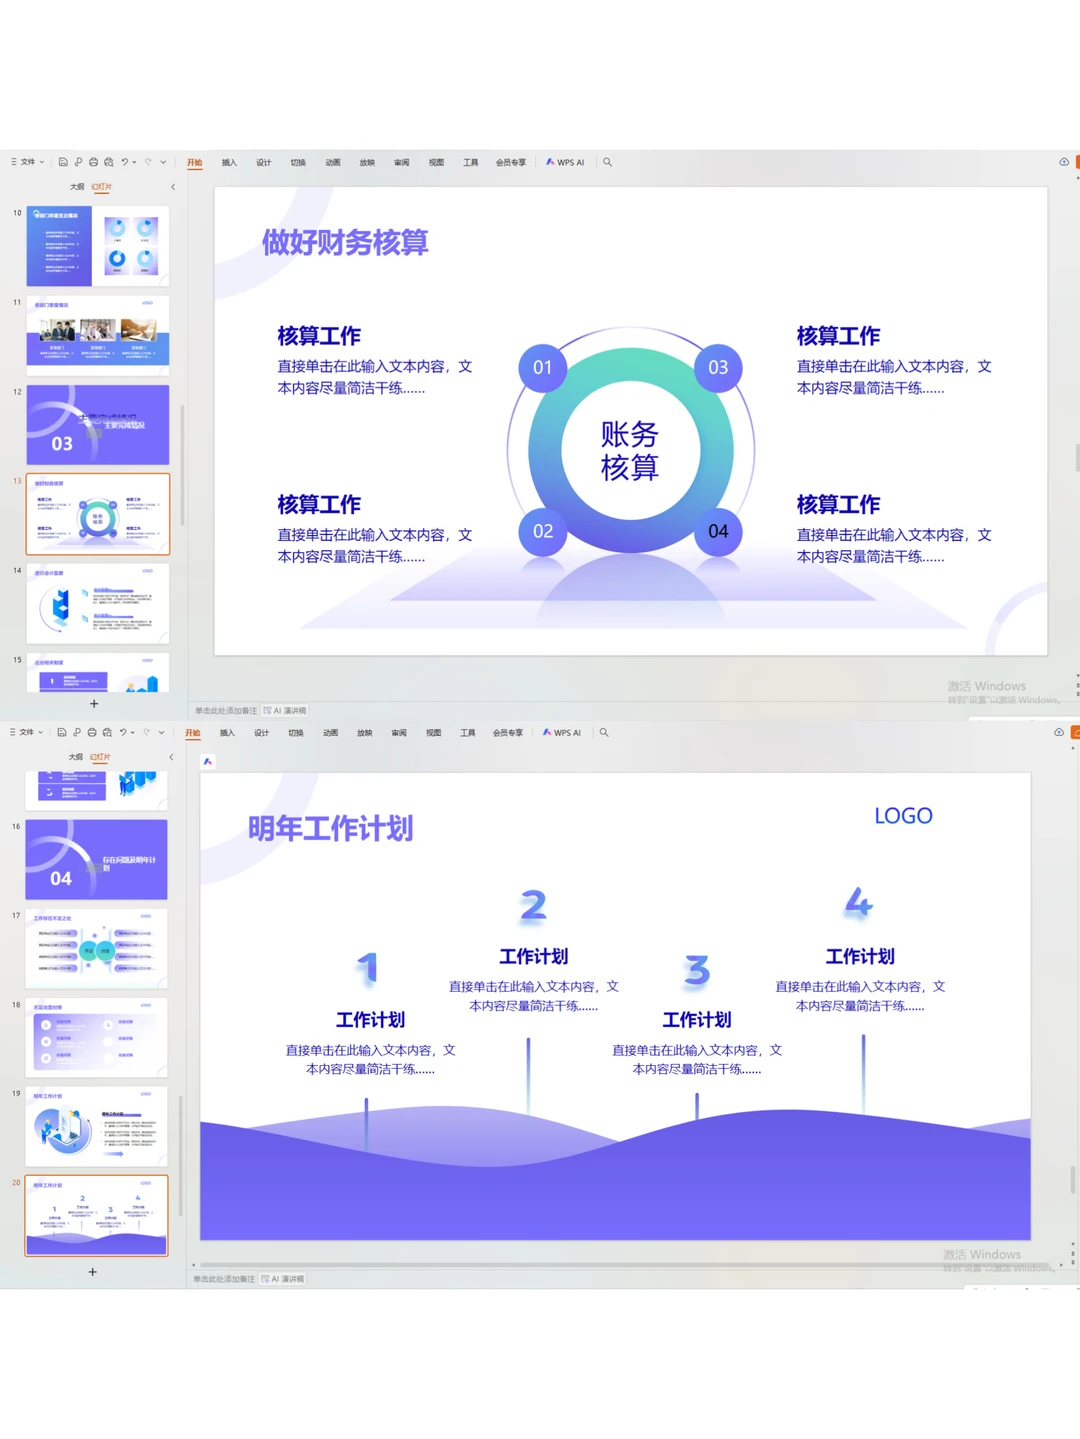Viewport: 1080px width, 1439px height.
Task: Expand the Undo history dropdown arrow
Action: pyautogui.click(x=133, y=162)
